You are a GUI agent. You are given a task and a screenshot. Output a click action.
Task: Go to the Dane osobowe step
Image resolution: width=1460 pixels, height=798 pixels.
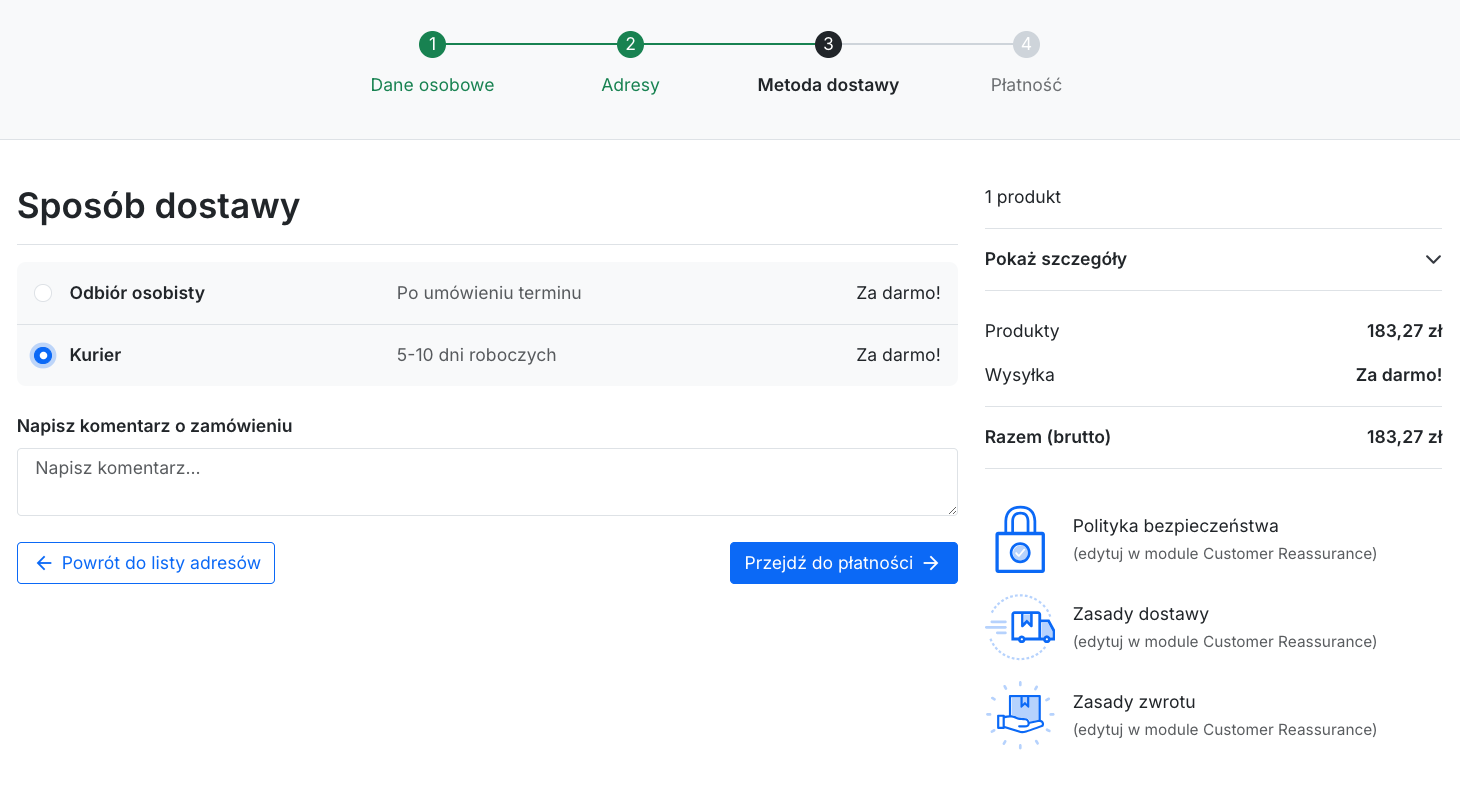coord(432,85)
